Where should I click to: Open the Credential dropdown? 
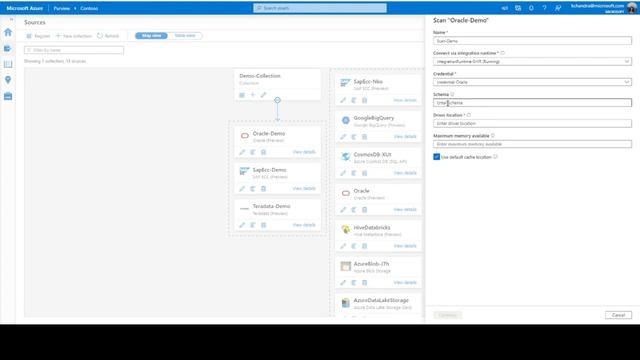[532, 82]
